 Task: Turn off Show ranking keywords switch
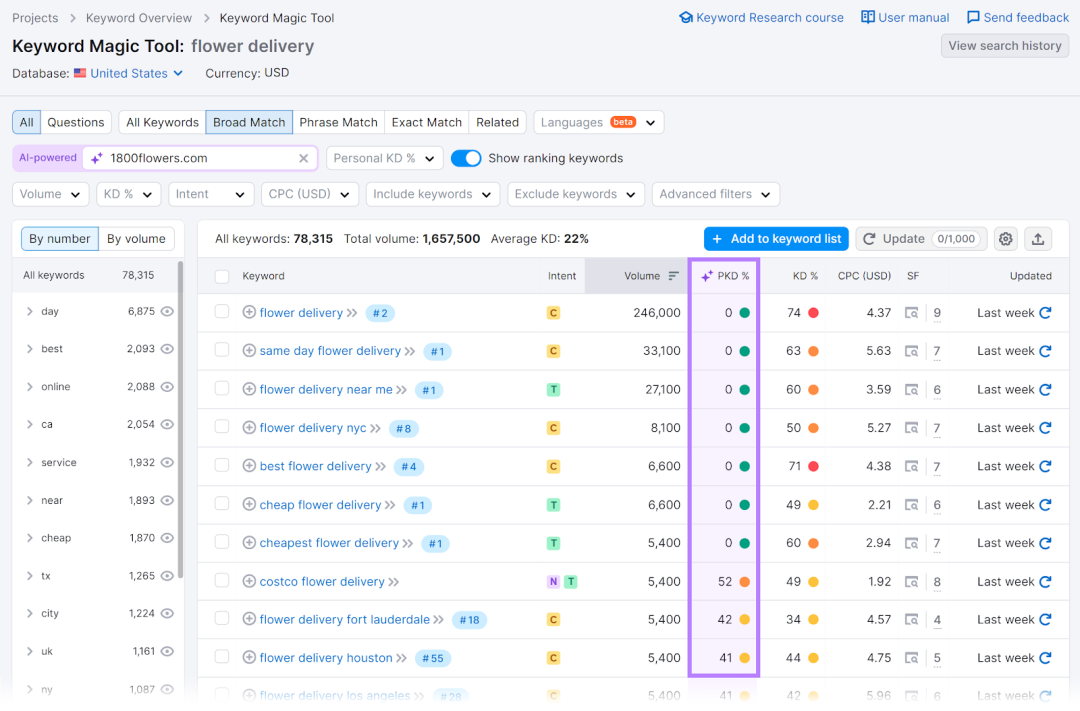[466, 158]
